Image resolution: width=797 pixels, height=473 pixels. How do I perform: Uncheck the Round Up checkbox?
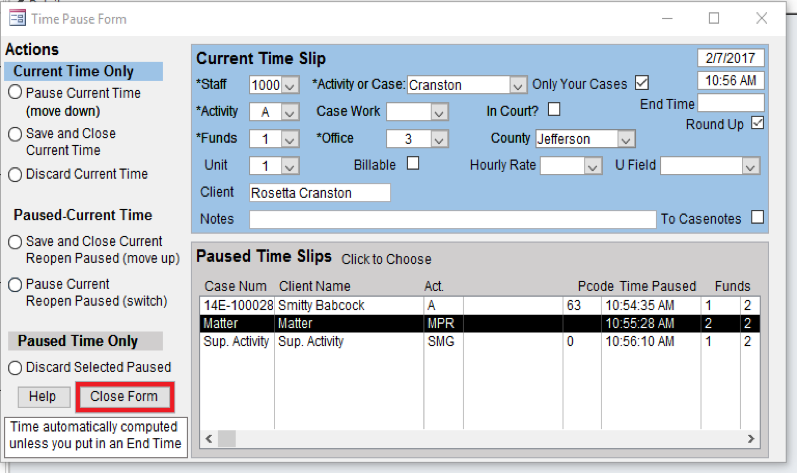(757, 123)
